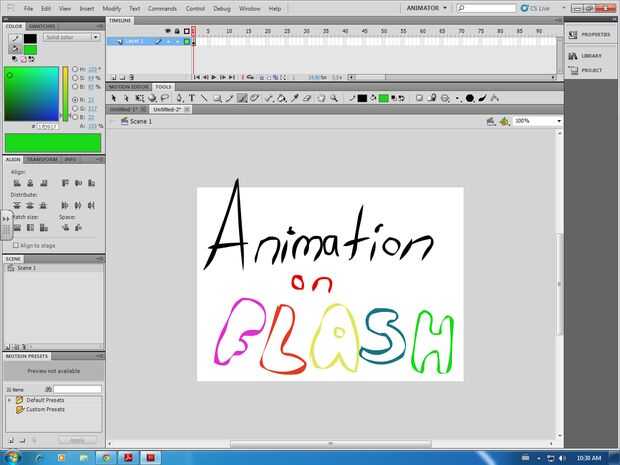Open the File menu
This screenshot has width=620, height=465.
pos(28,8)
